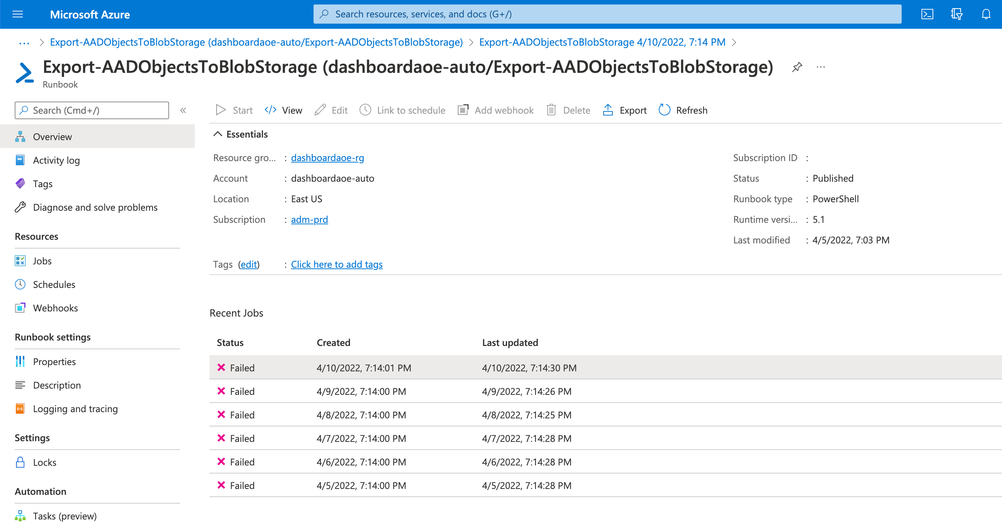Image resolution: width=1002 pixels, height=528 pixels.
Task: Open the notifications bell
Action: click(x=986, y=14)
